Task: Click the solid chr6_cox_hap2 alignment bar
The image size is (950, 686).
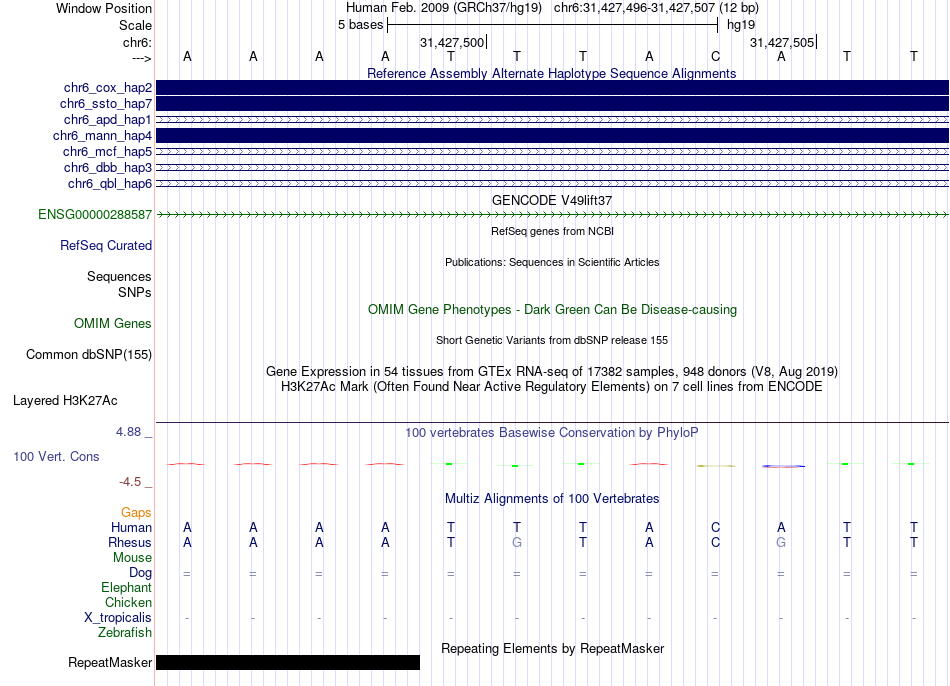Action: pyautogui.click(x=552, y=88)
